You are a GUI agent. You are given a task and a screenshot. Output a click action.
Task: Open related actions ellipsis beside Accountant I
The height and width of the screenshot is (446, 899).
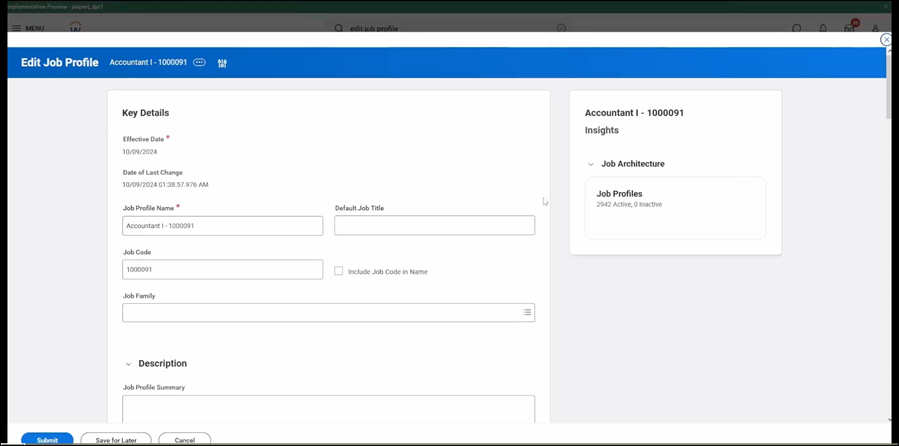[199, 63]
